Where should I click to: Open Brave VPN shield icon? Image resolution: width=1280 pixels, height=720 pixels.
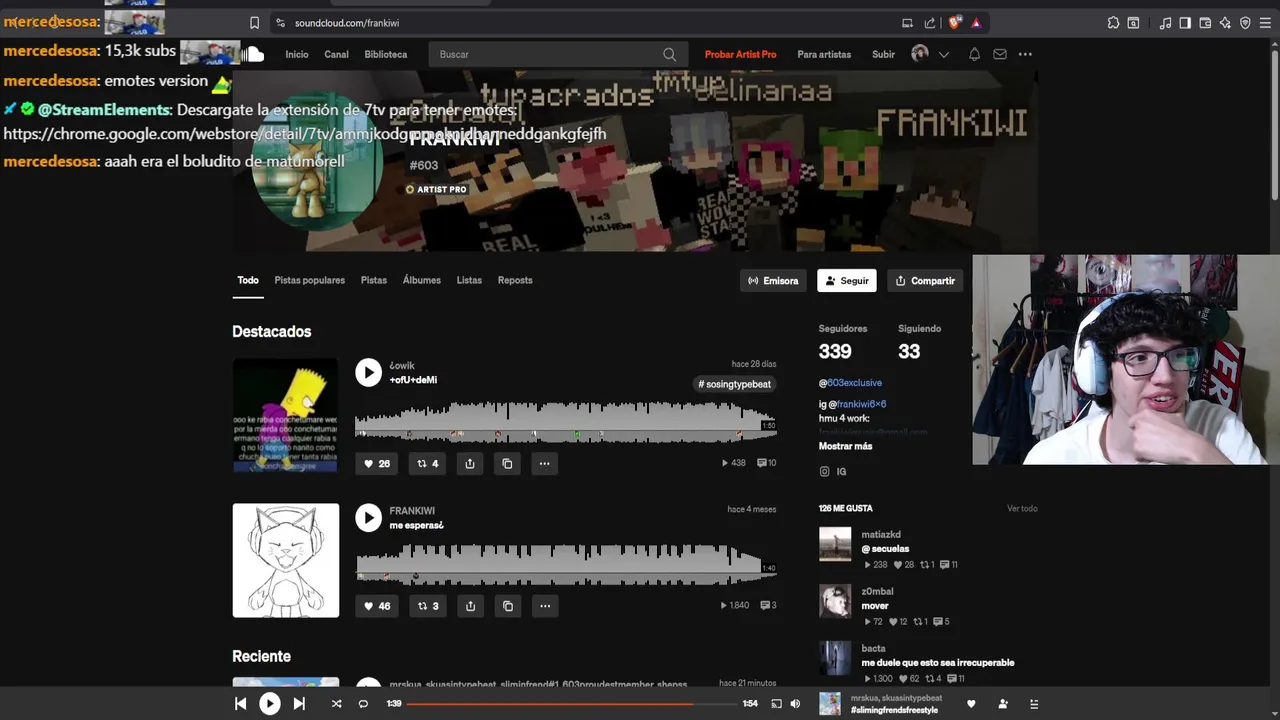tap(1245, 23)
